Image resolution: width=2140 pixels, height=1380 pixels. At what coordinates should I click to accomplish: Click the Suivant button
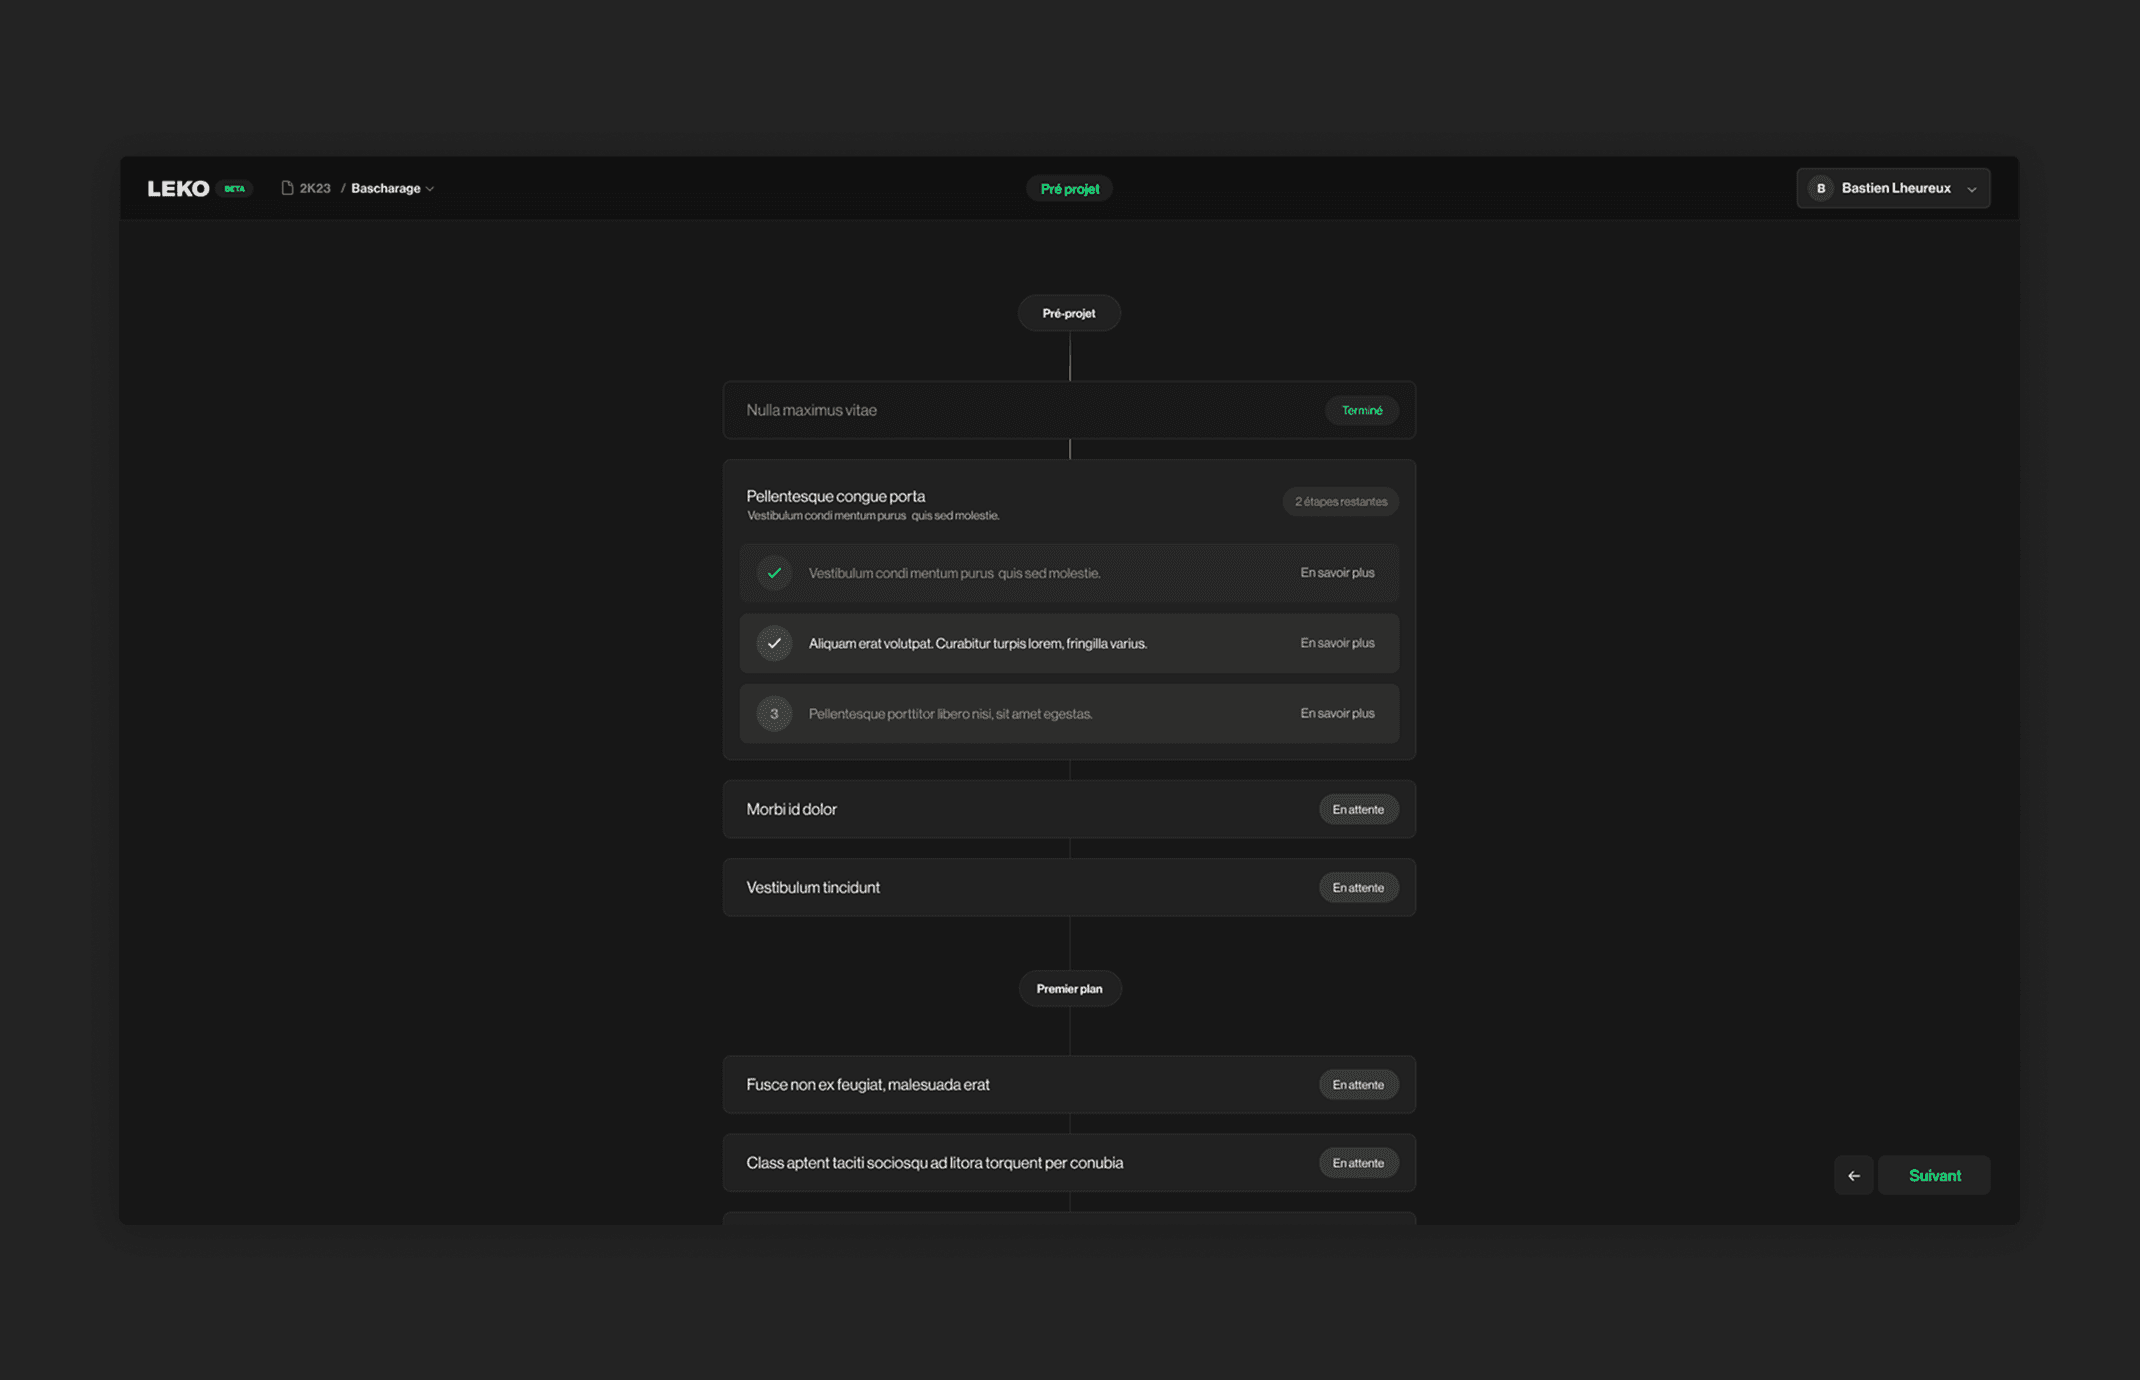point(1933,1175)
